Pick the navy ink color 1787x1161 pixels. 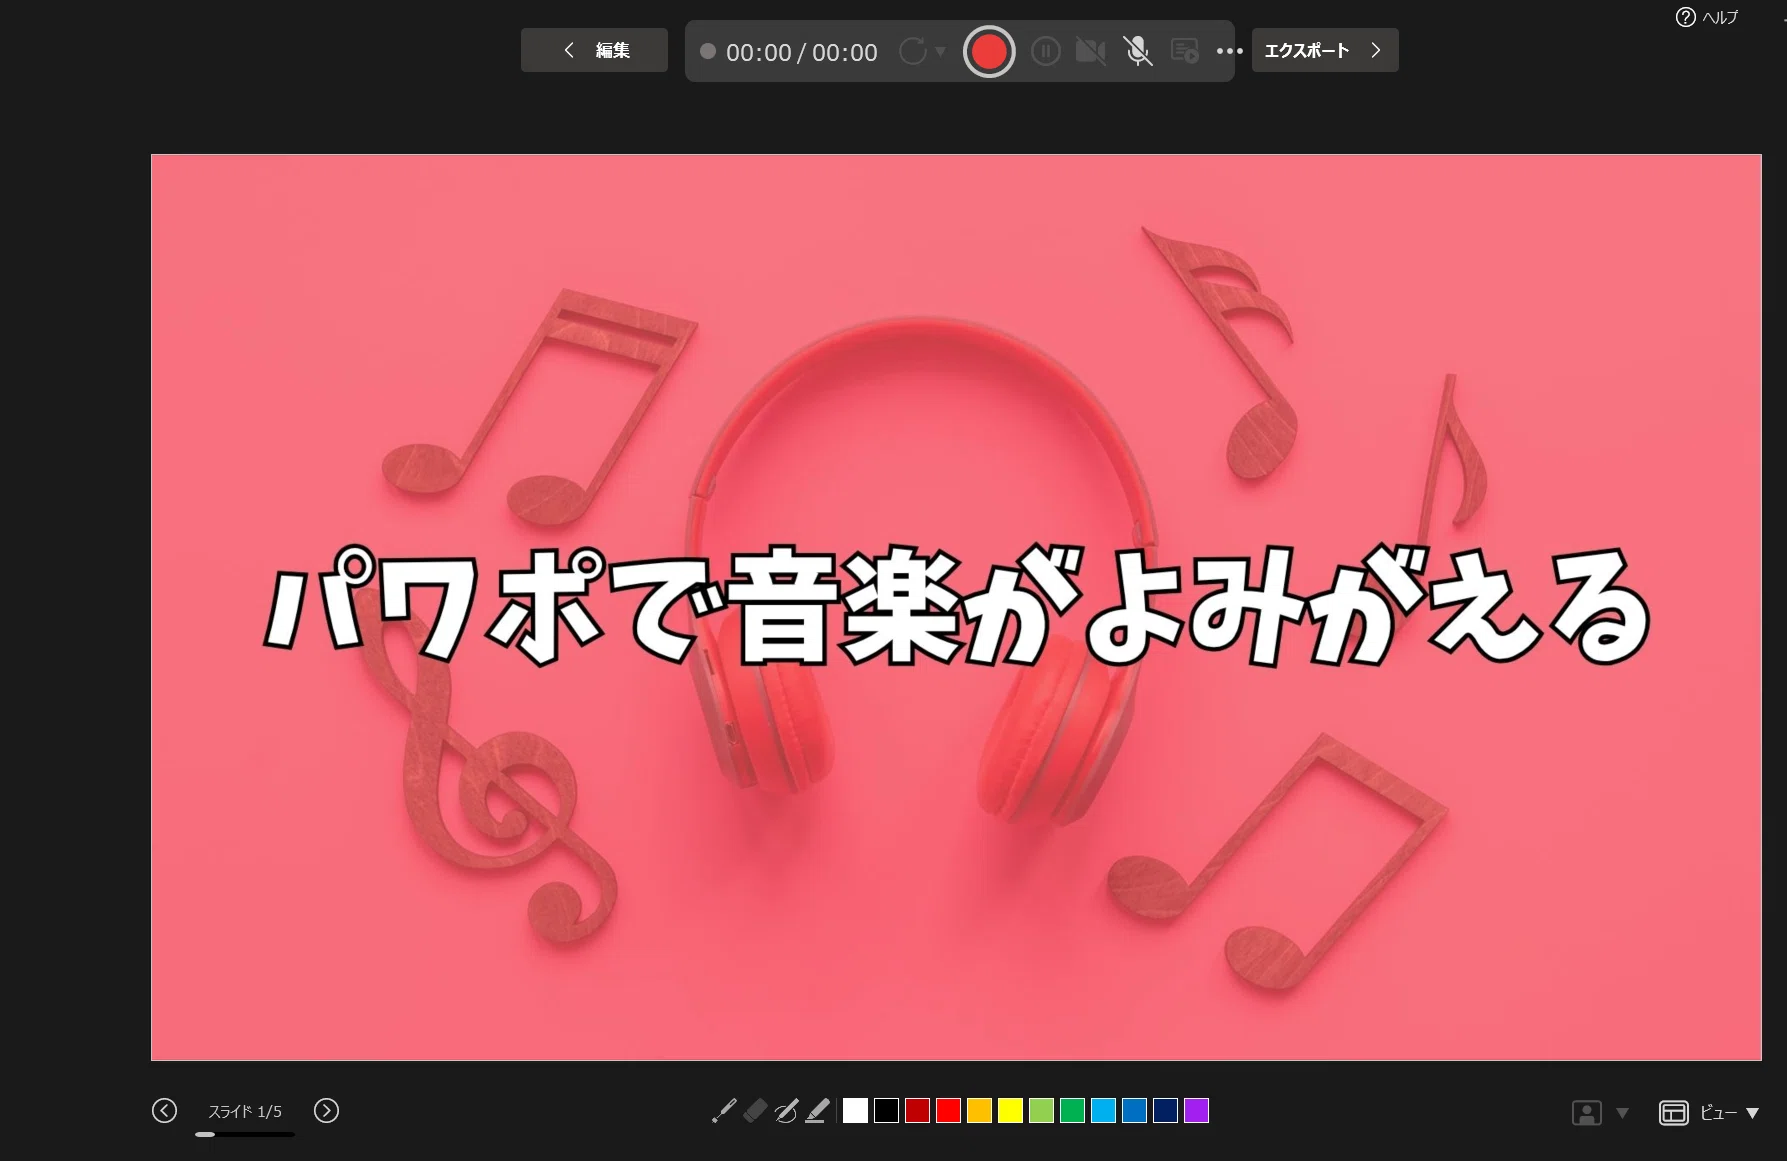[x=1165, y=1111]
